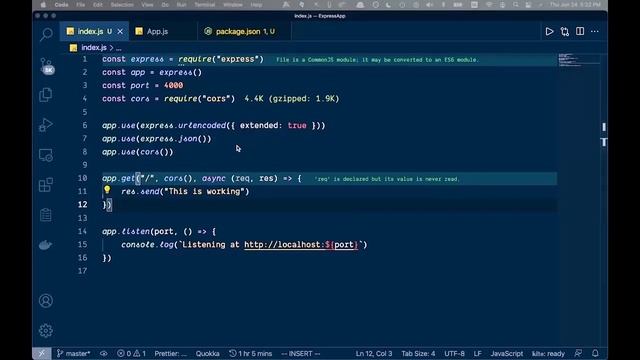Run the code with the play button
Screen dimensions: 640x360
(549, 31)
